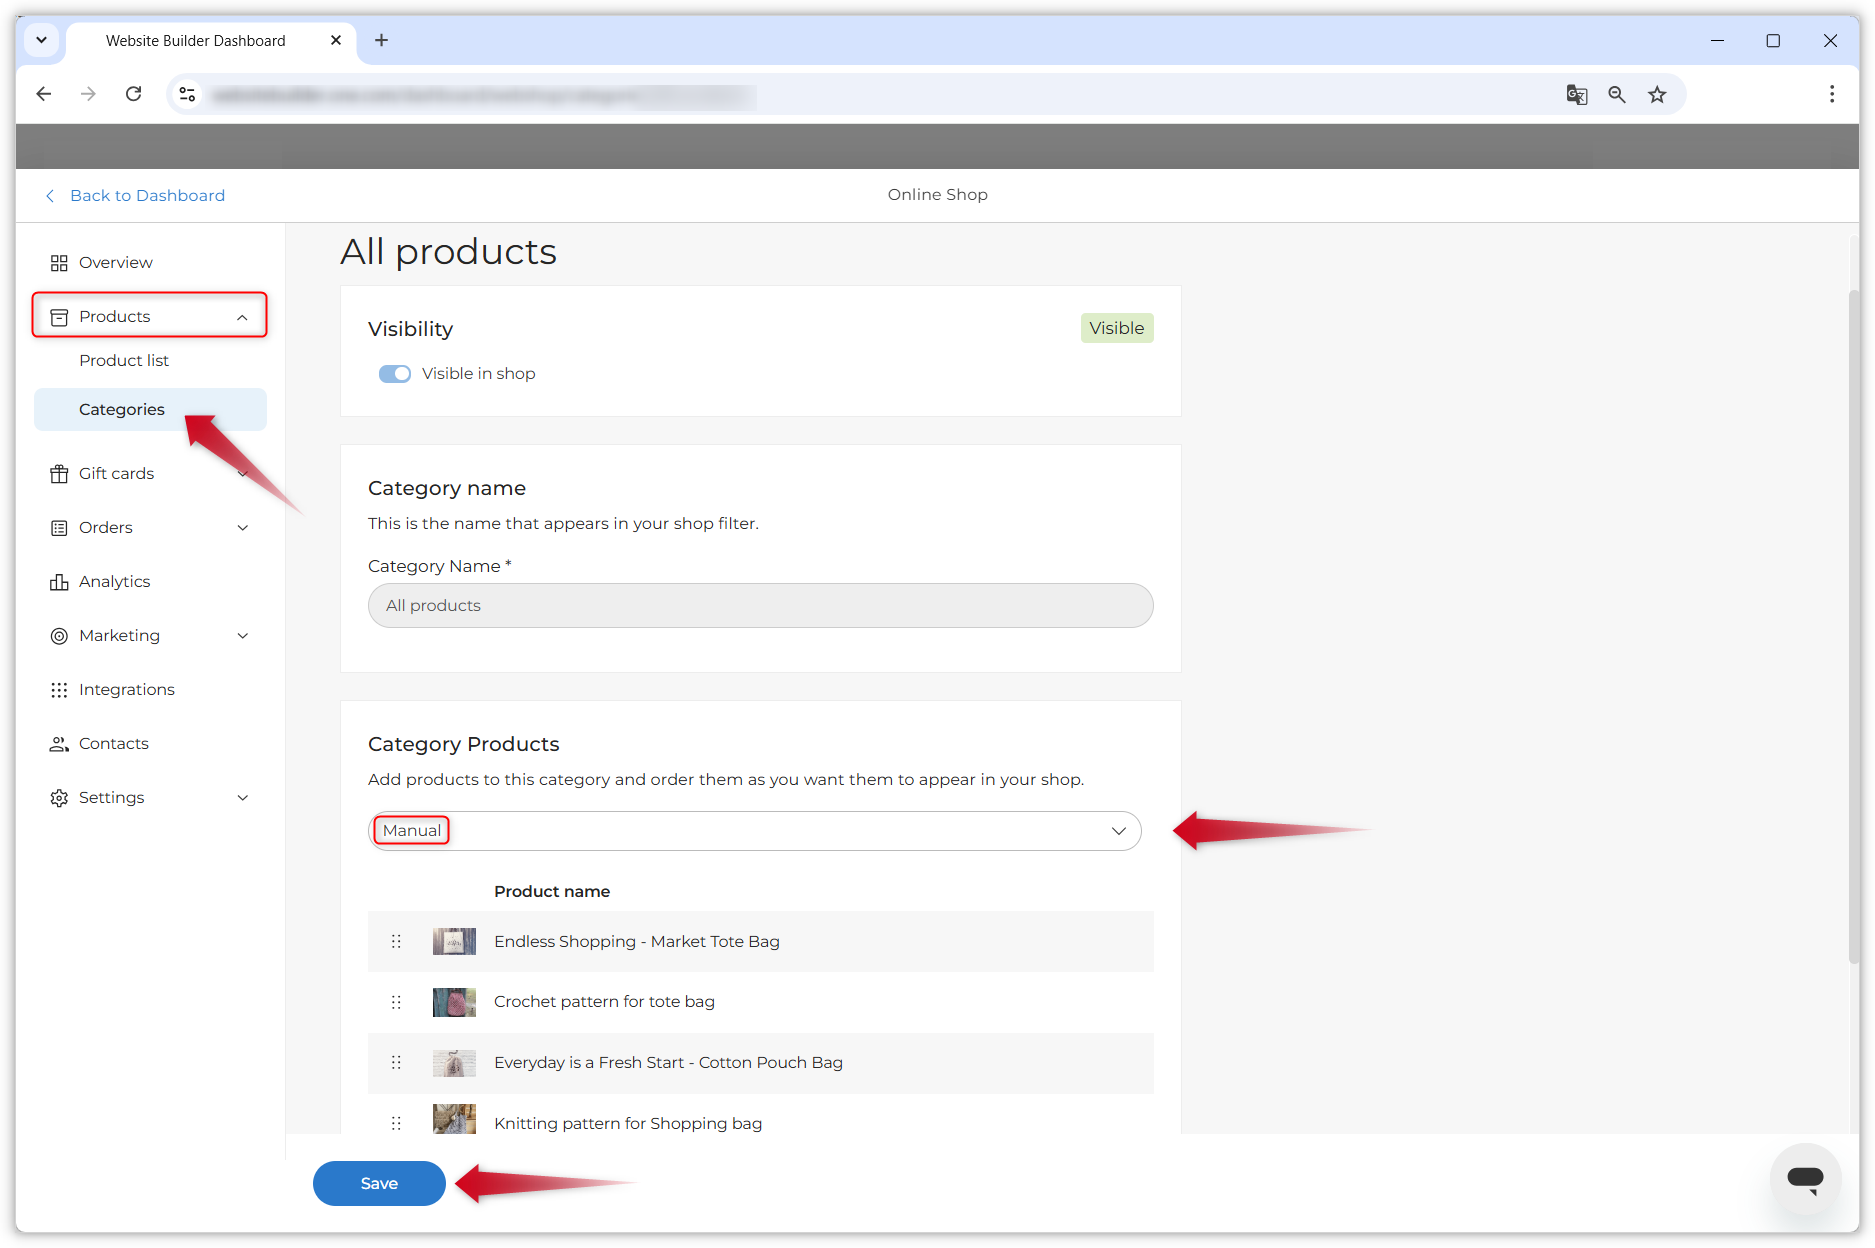
Task: Click the translate page icon
Action: [x=1576, y=94]
